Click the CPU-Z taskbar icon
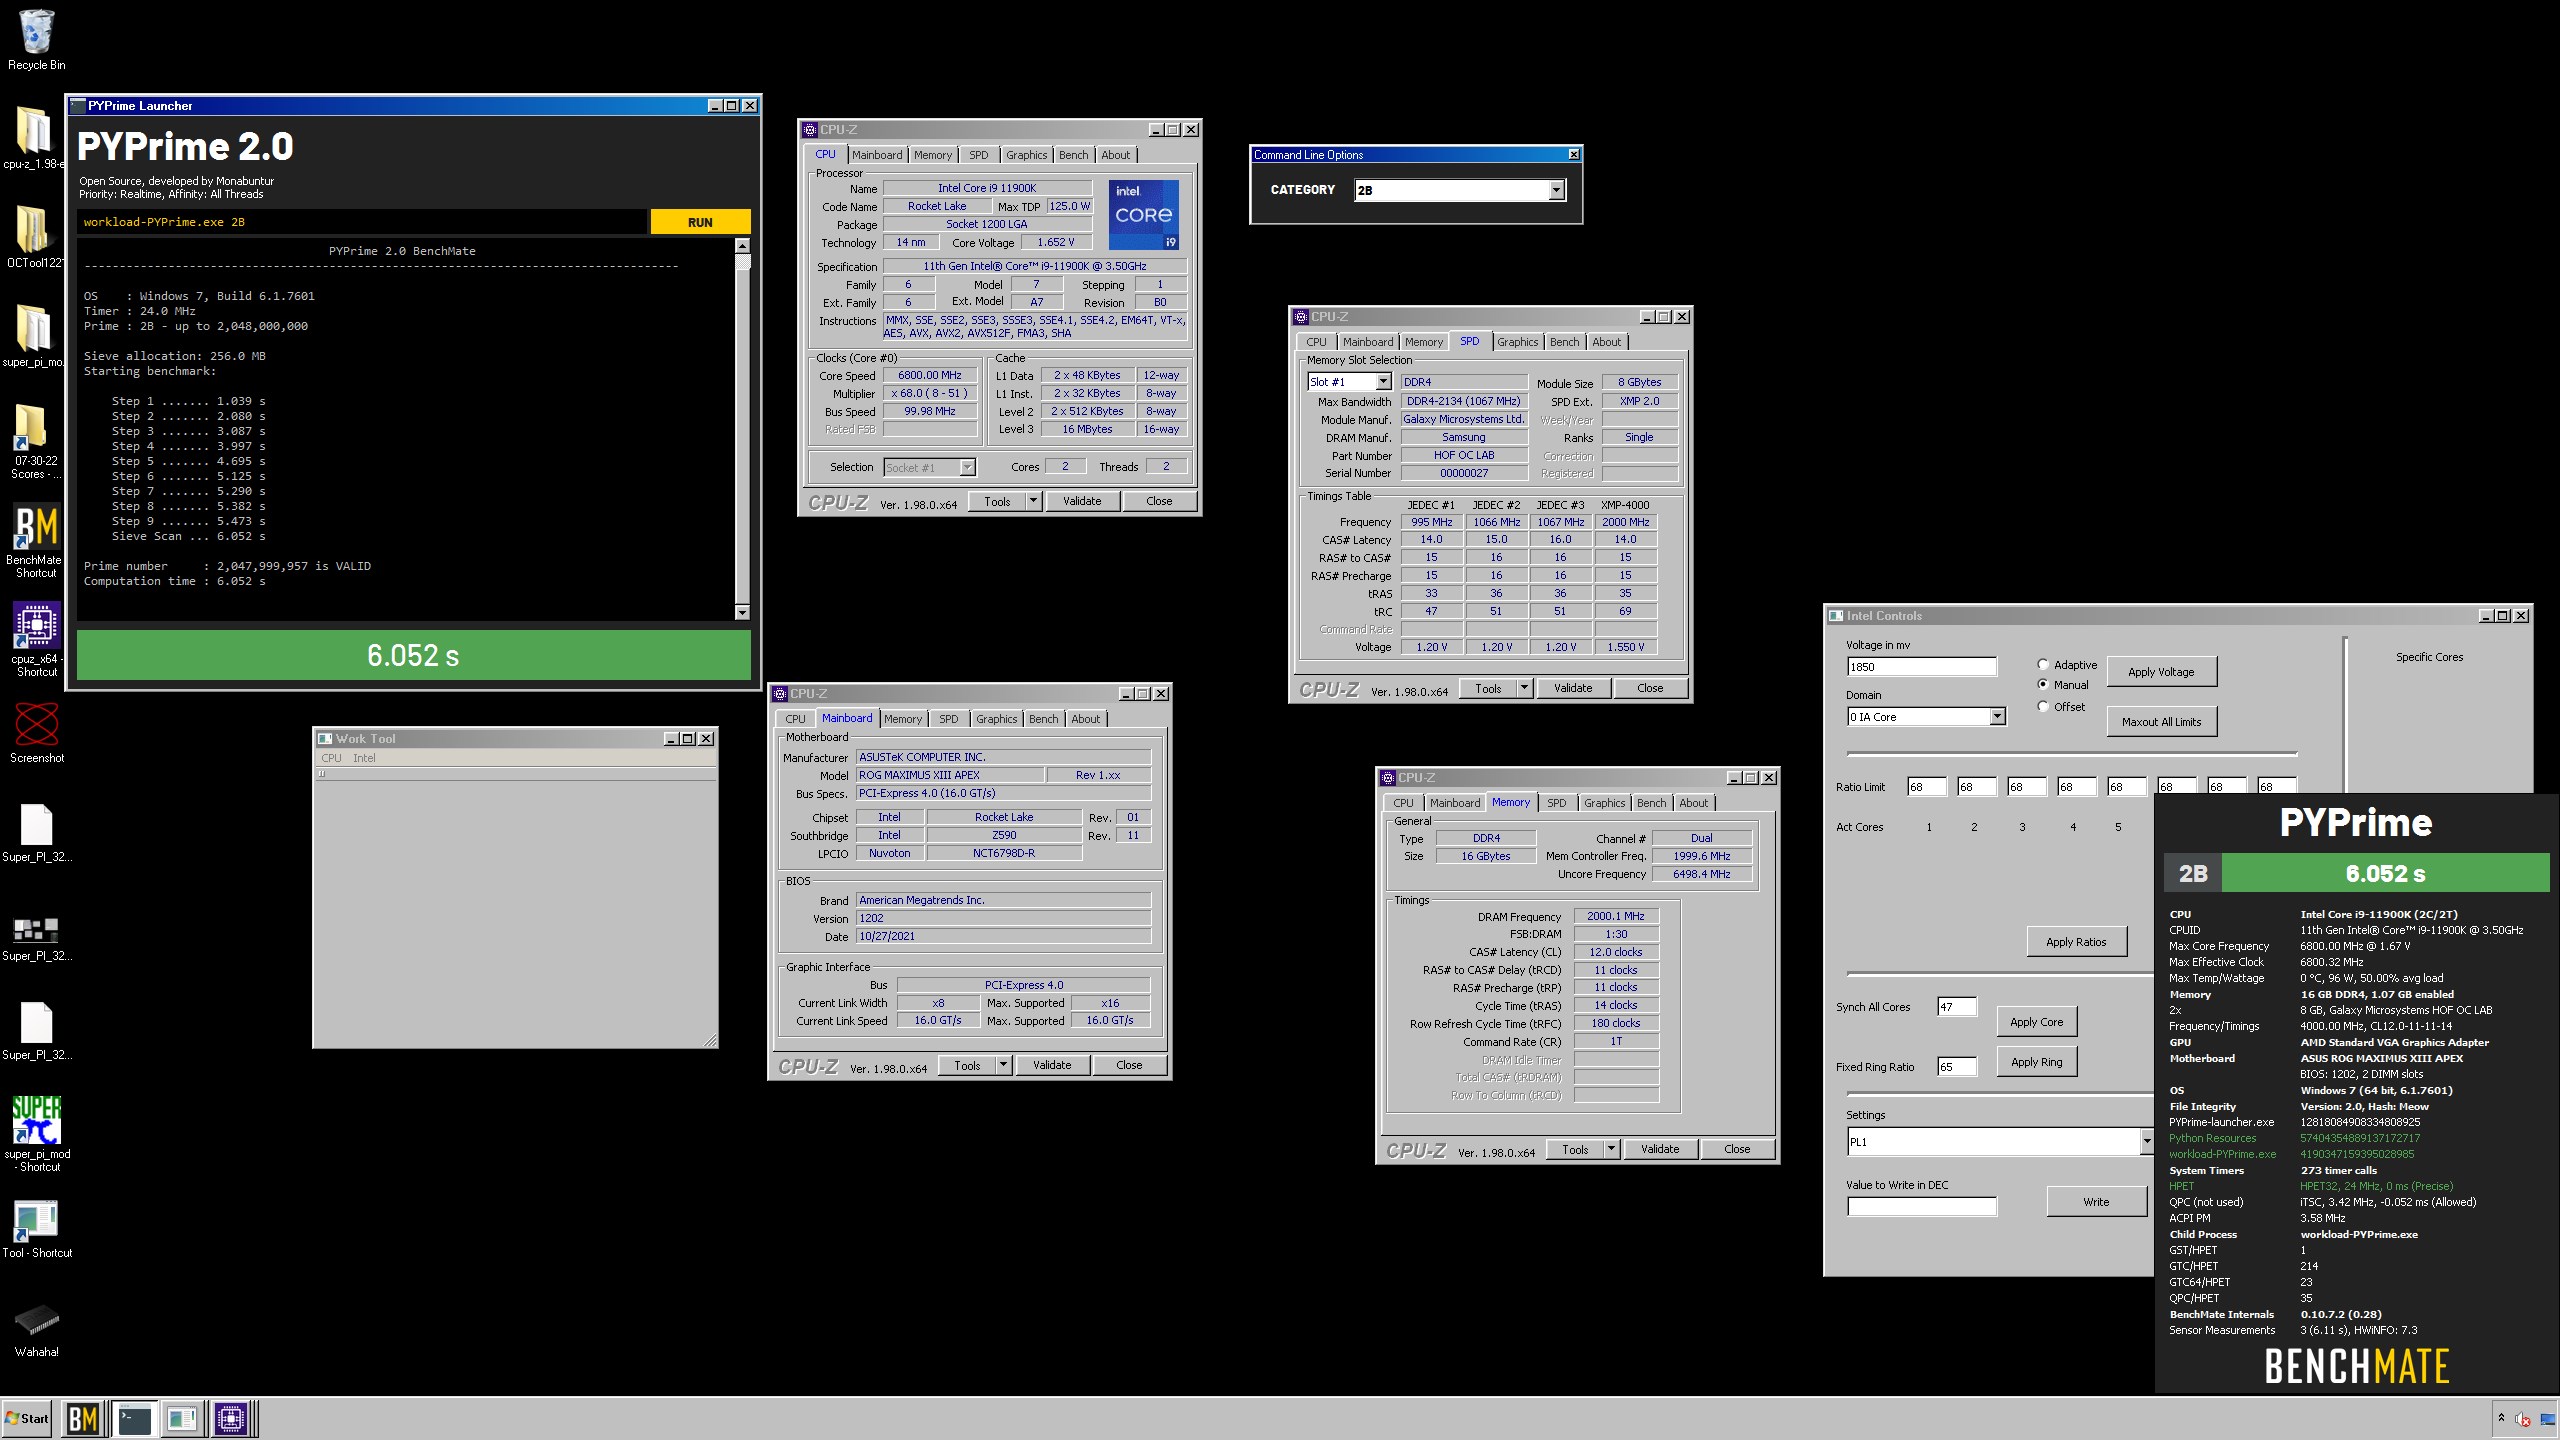 (231, 1418)
